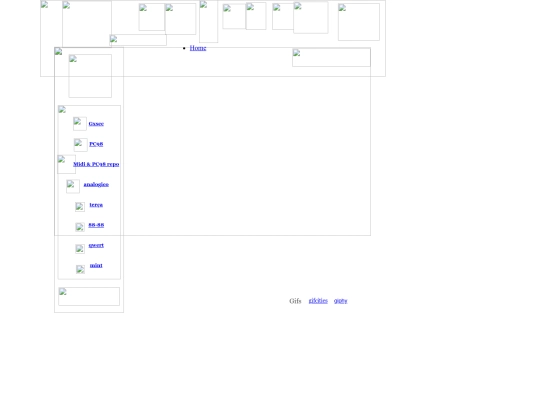The height and width of the screenshot is (405, 540).
Task: Open the PC98 link
Action: (96, 144)
